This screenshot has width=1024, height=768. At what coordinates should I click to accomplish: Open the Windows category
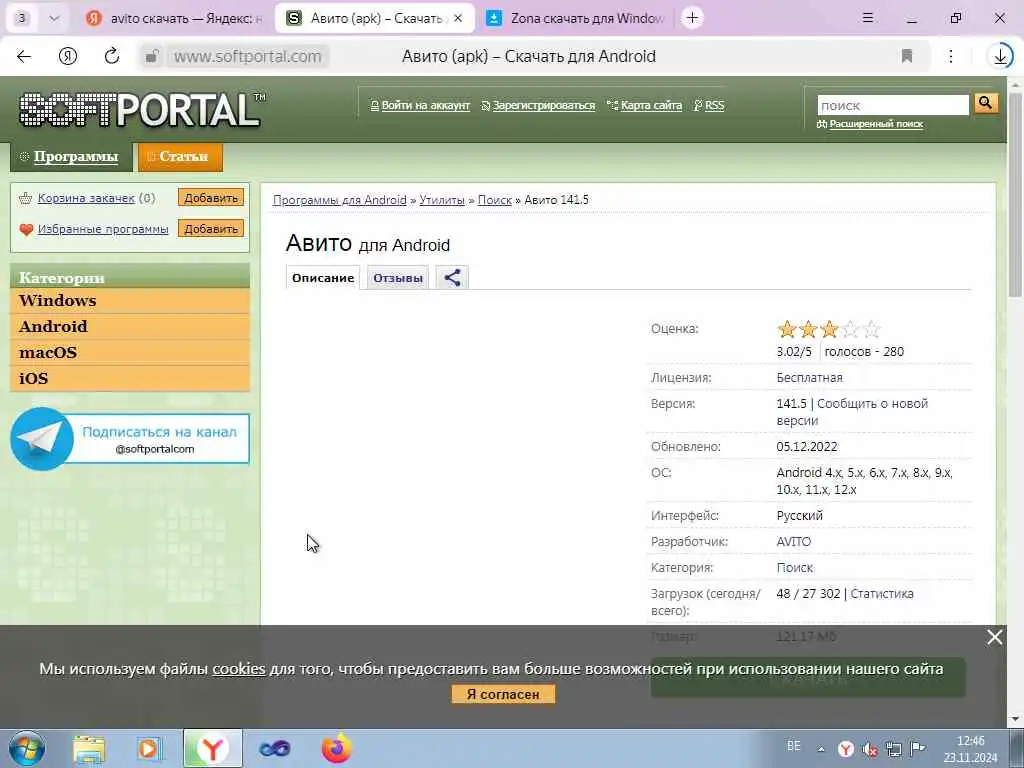pos(130,300)
